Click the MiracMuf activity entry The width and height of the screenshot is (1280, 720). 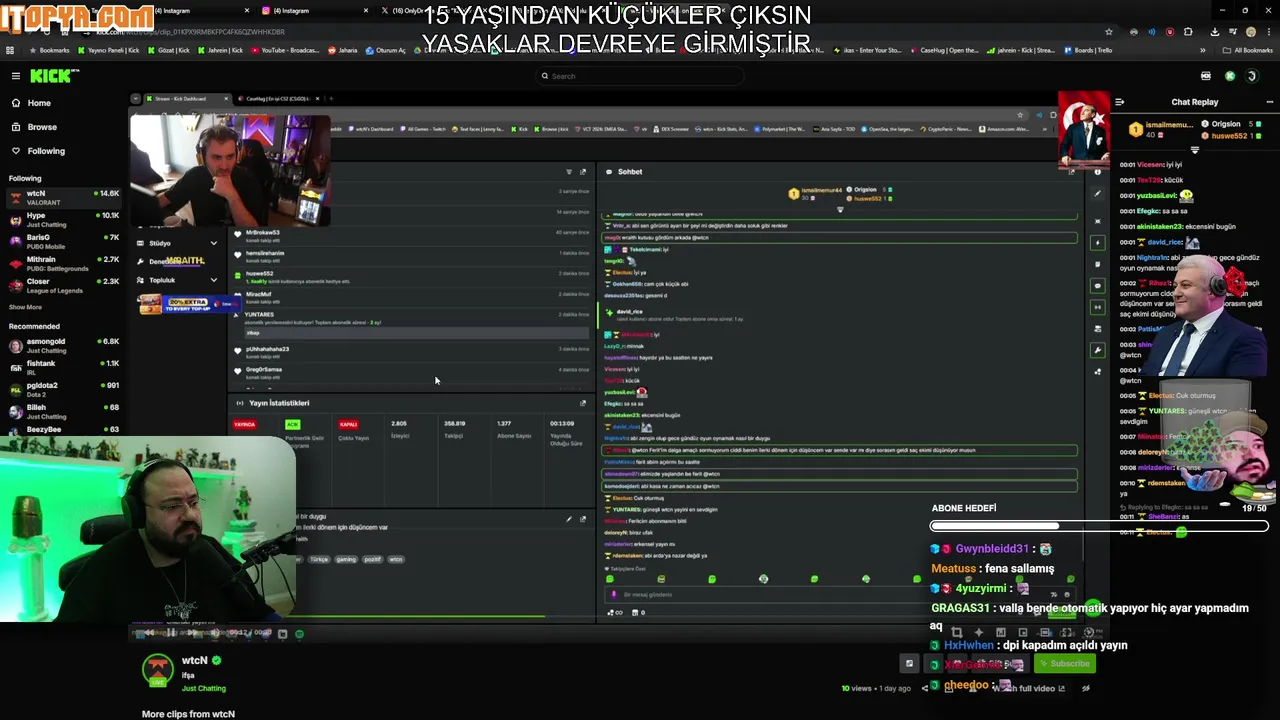click(411, 297)
